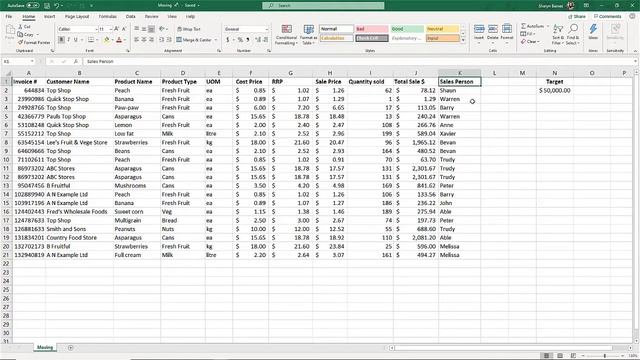640x360 pixels.
Task: Open the Merge & Center dropdown arrow
Action: click(216, 40)
